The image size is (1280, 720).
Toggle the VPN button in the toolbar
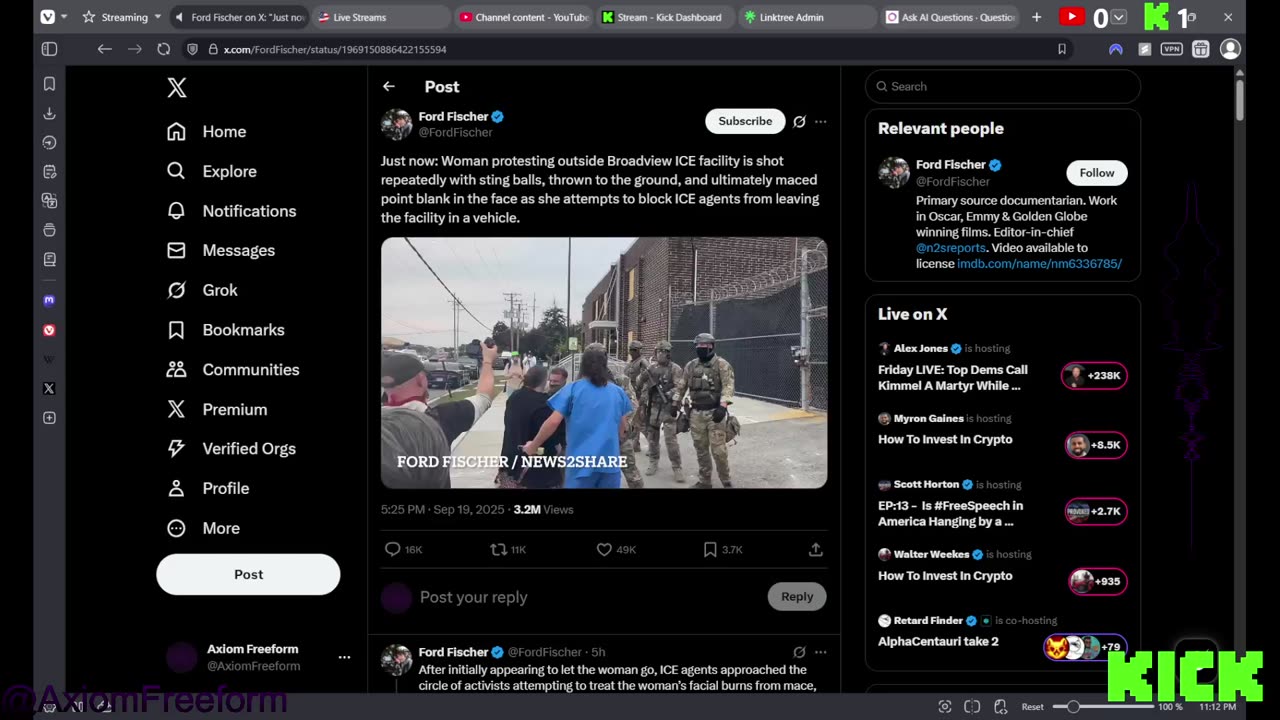1172,49
